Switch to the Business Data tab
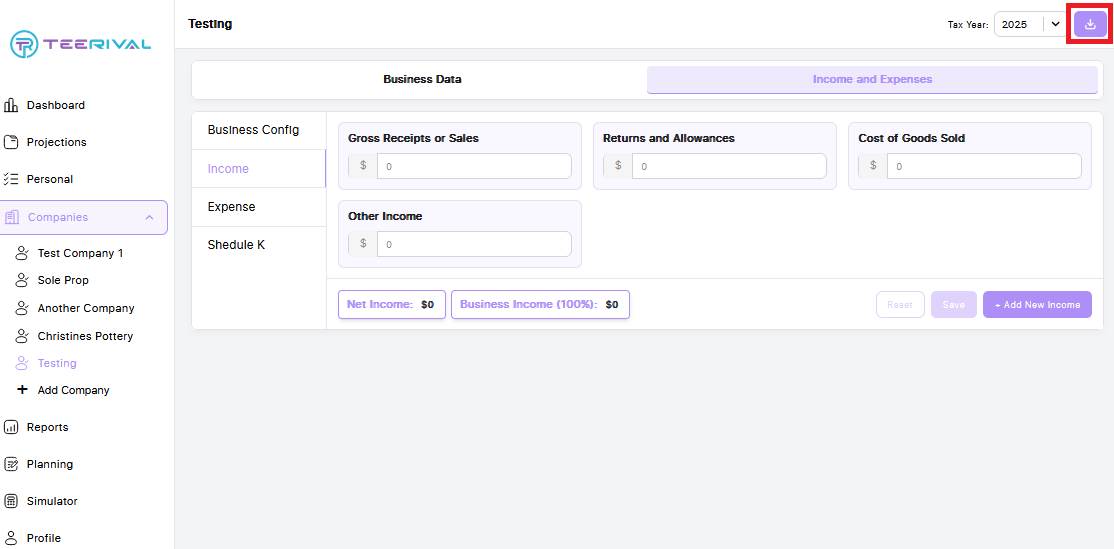 (422, 80)
